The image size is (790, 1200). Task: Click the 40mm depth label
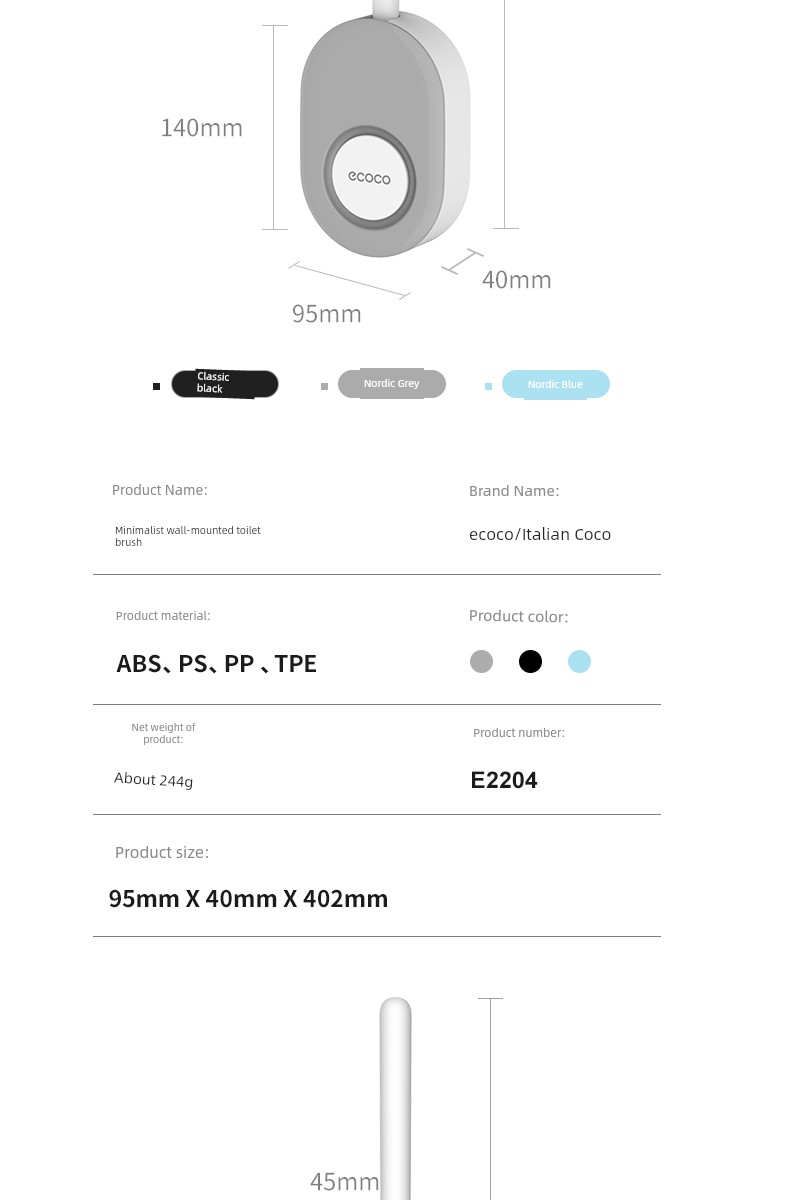click(x=517, y=280)
